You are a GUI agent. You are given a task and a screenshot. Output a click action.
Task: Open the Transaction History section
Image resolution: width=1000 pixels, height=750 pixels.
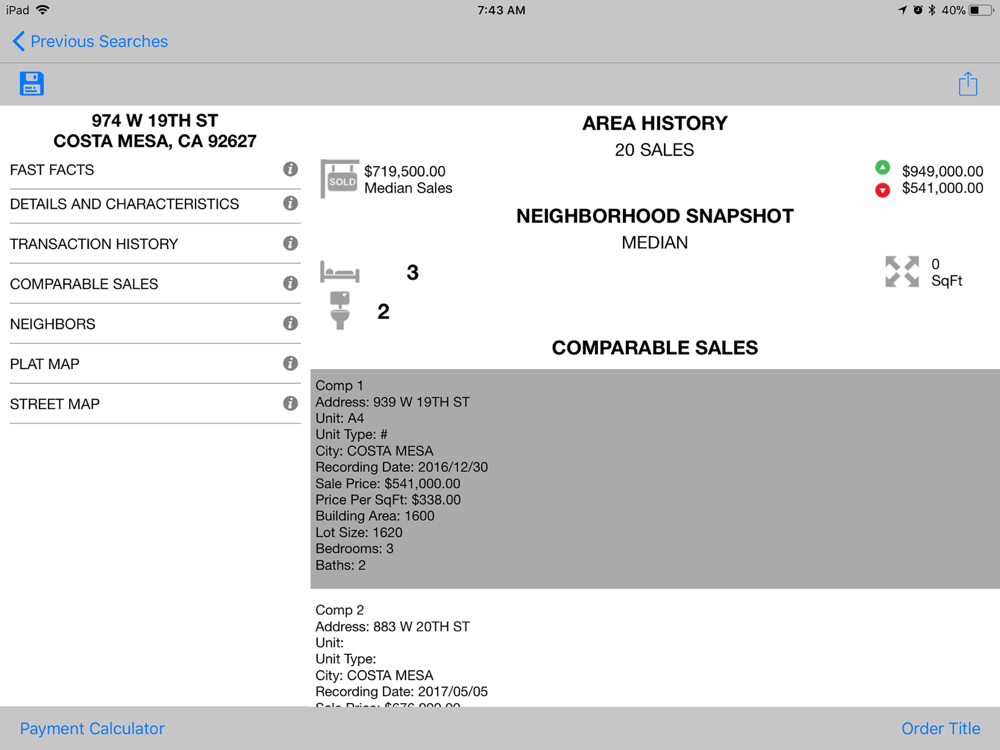click(94, 244)
